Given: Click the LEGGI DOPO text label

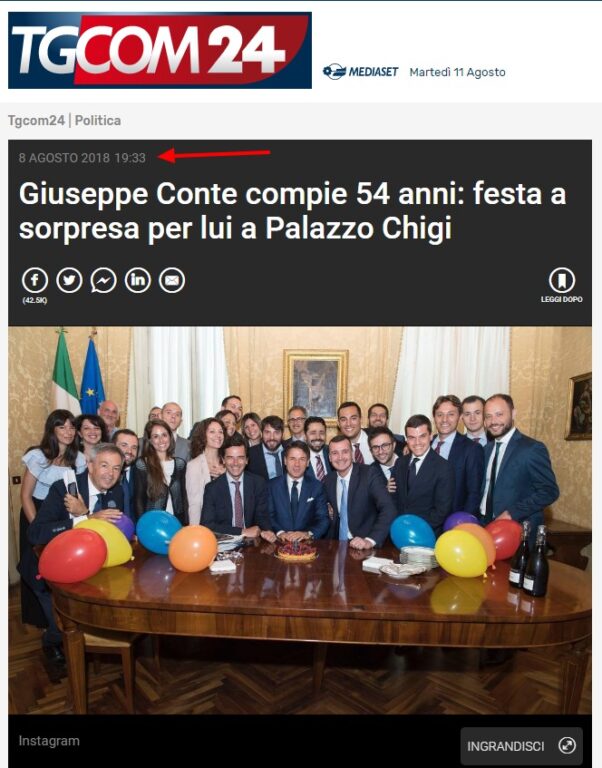Looking at the screenshot, I should (562, 299).
